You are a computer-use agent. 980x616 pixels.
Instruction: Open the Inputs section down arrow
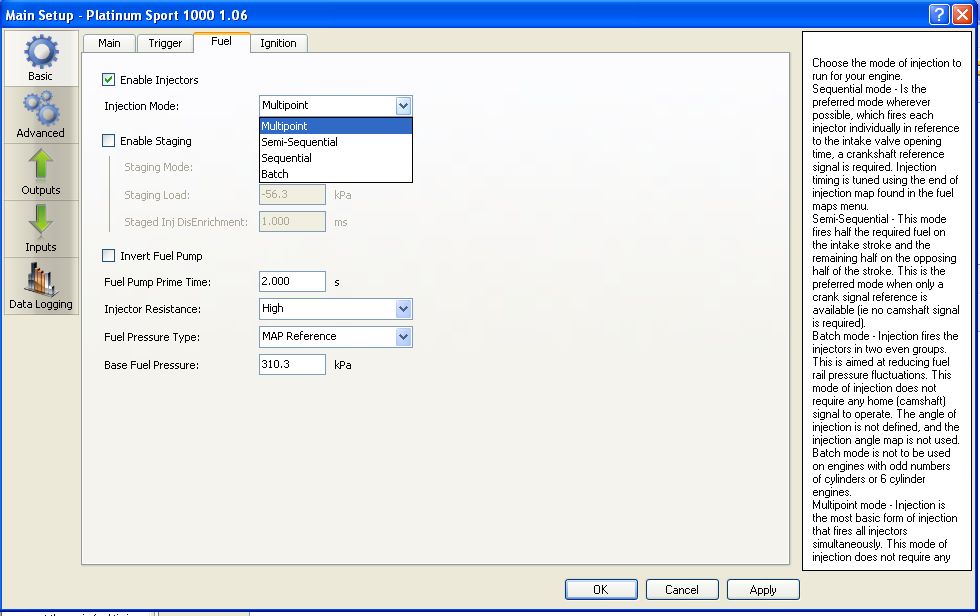pos(41,221)
